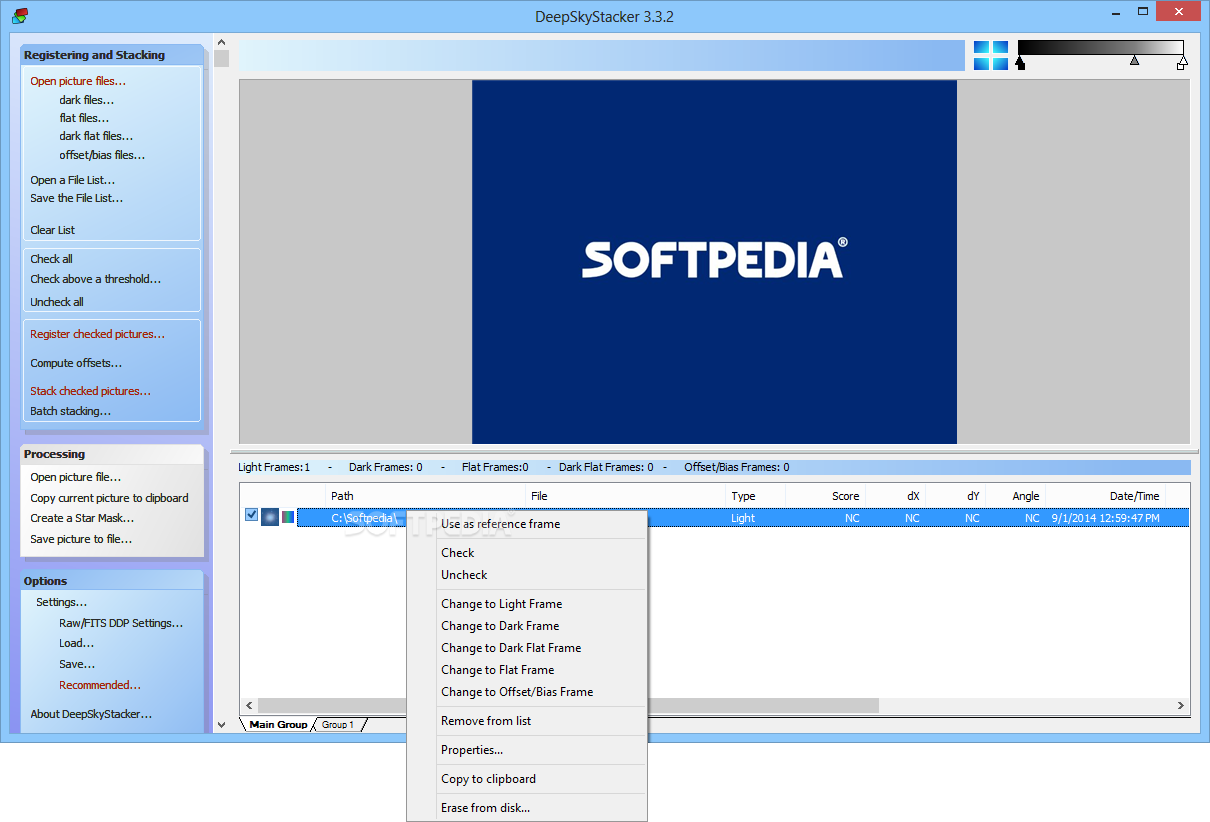The image size is (1210, 822).
Task: Click the color bars icon in file row
Action: (x=288, y=517)
